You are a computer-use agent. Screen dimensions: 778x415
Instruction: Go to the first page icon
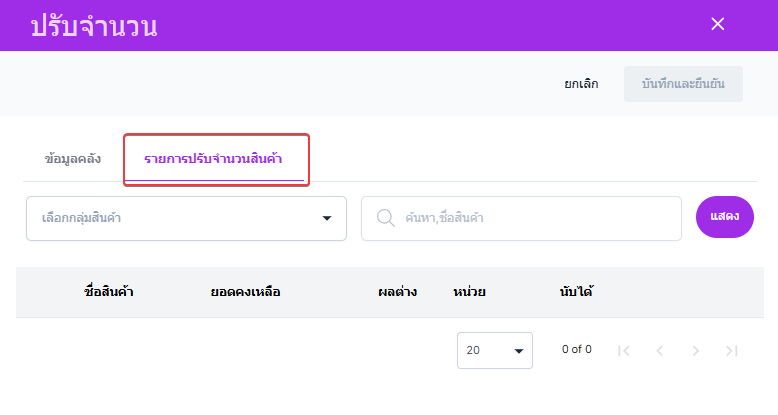624,351
